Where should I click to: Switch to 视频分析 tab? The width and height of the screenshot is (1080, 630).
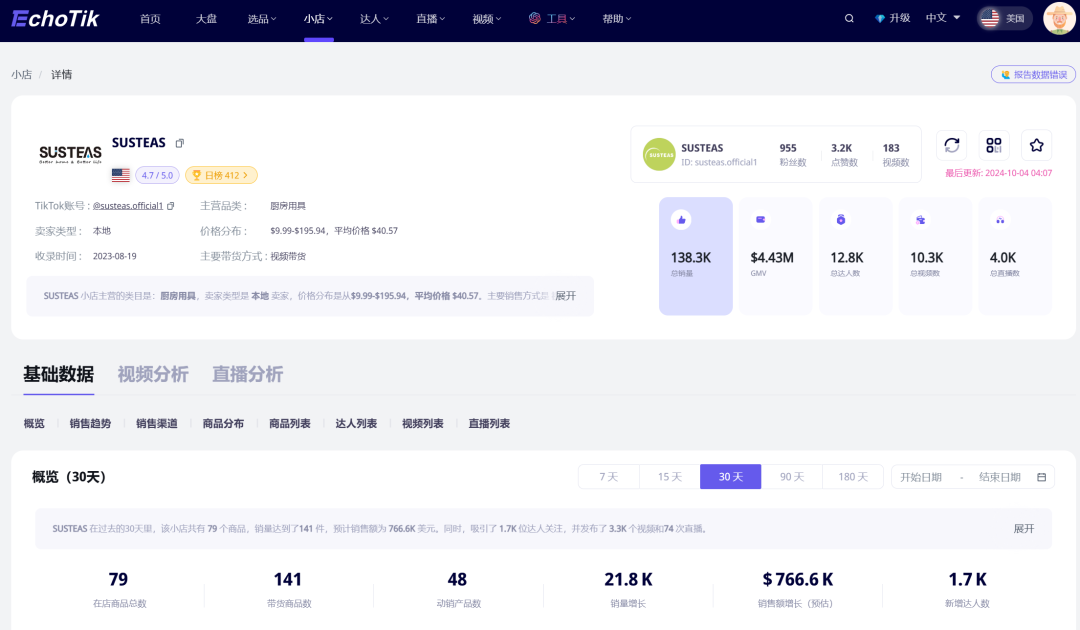pyautogui.click(x=153, y=374)
